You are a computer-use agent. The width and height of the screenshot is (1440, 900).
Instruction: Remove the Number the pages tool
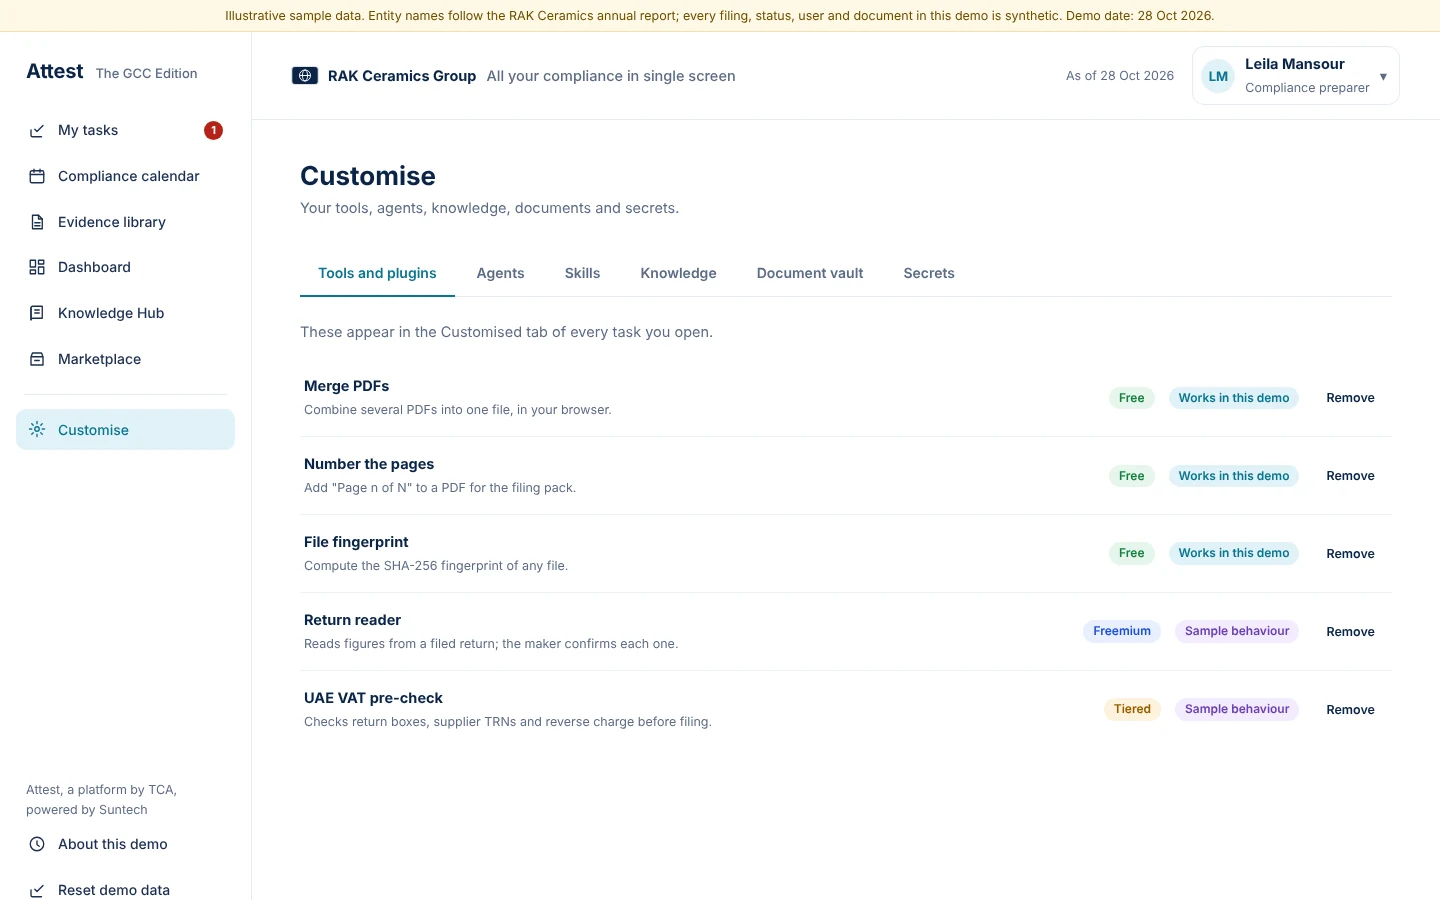click(x=1350, y=476)
